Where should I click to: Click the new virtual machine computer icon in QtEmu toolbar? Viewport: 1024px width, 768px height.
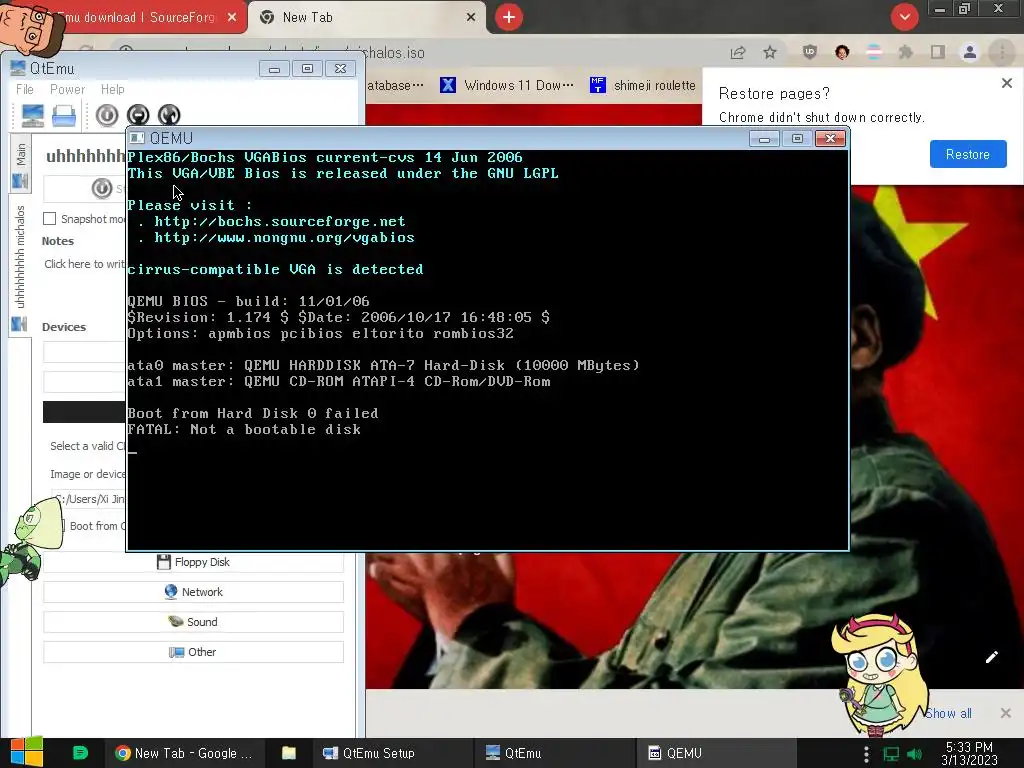coord(33,116)
